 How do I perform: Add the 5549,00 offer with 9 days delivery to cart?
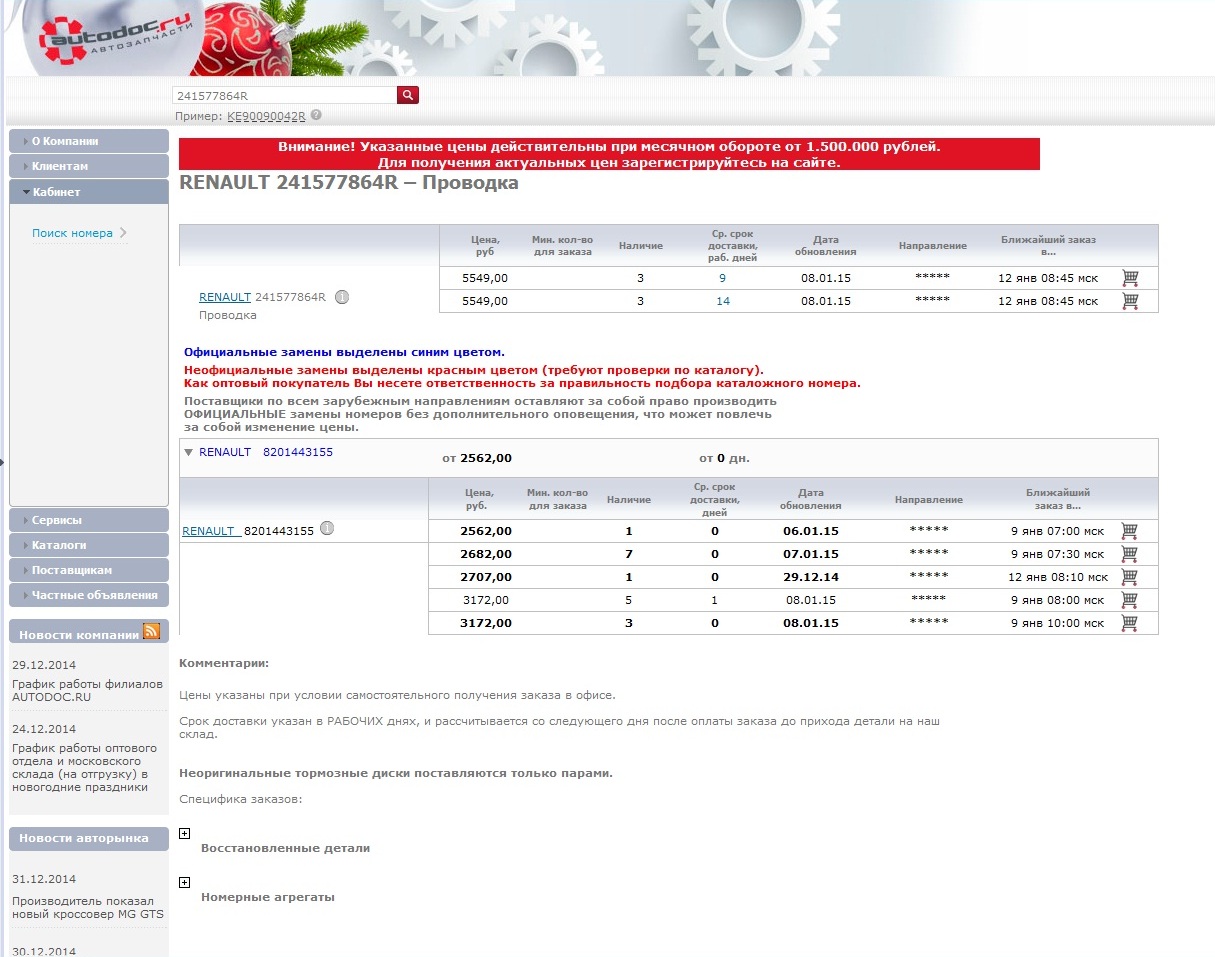pyautogui.click(x=1130, y=277)
